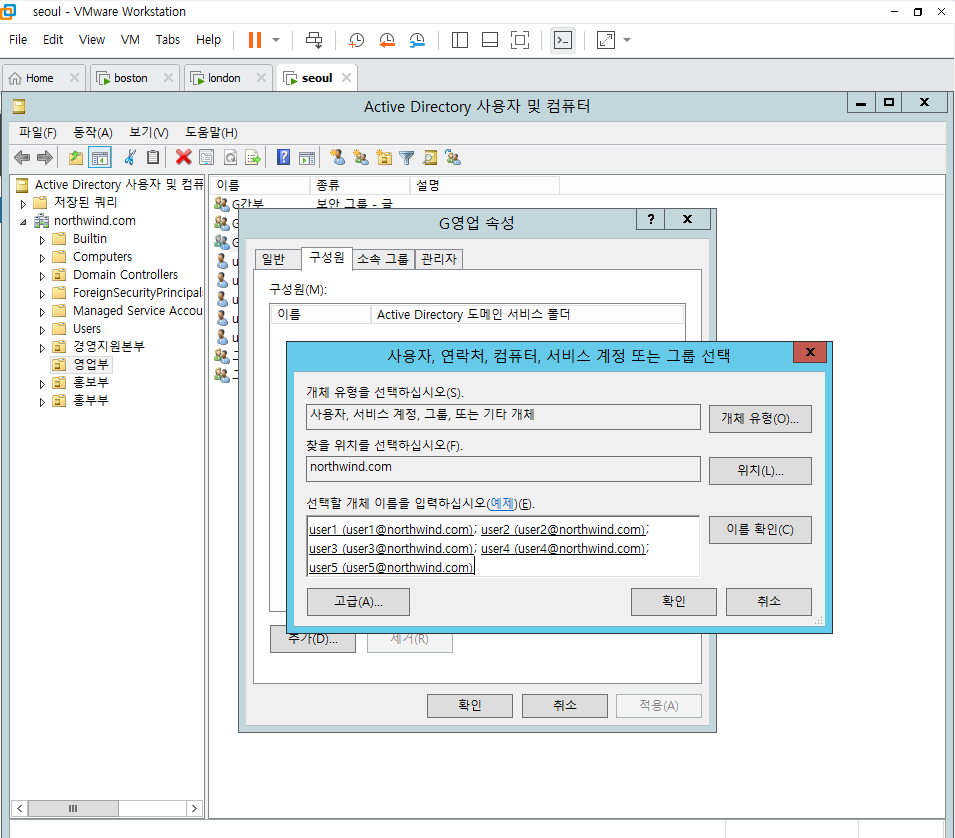
Task: Expand the Domain Controllers node
Action: (x=42, y=276)
